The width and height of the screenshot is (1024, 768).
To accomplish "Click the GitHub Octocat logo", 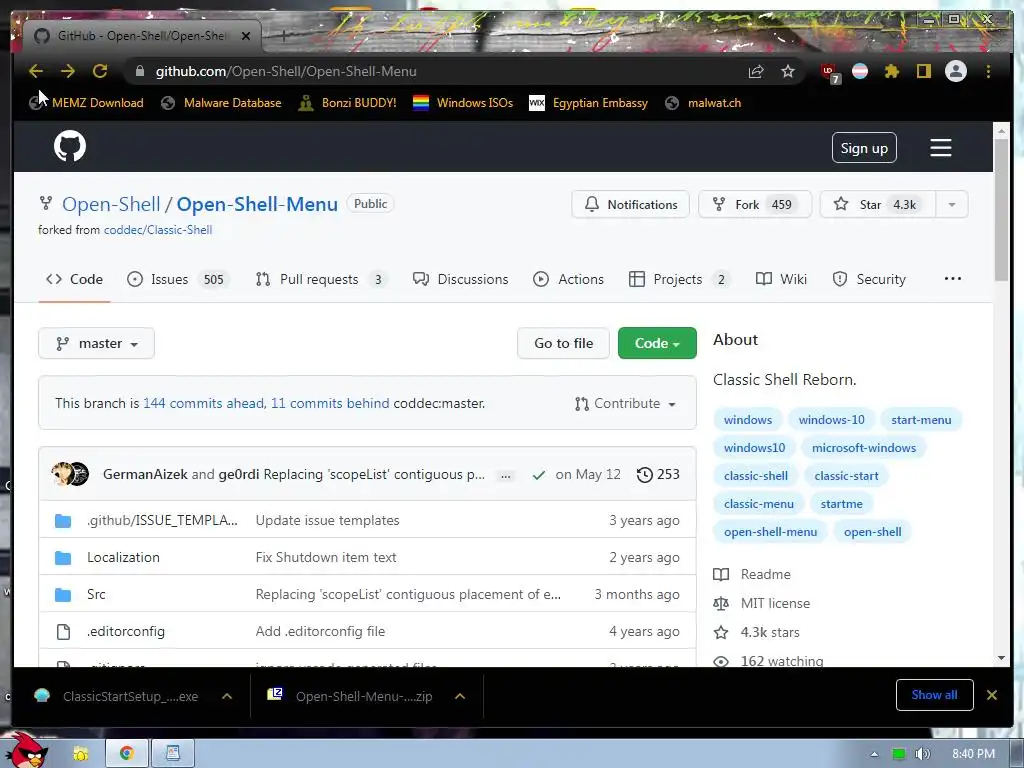I will tap(70, 146).
